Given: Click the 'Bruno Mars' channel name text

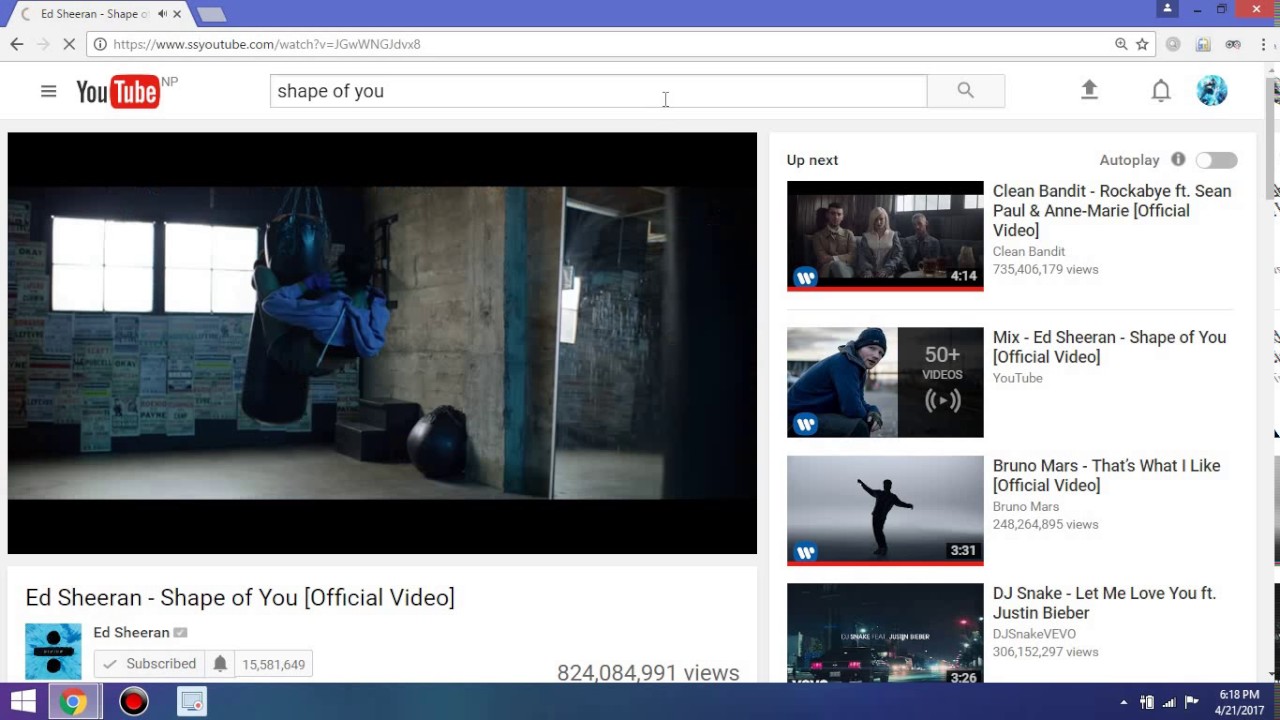Looking at the screenshot, I should 1026,507.
